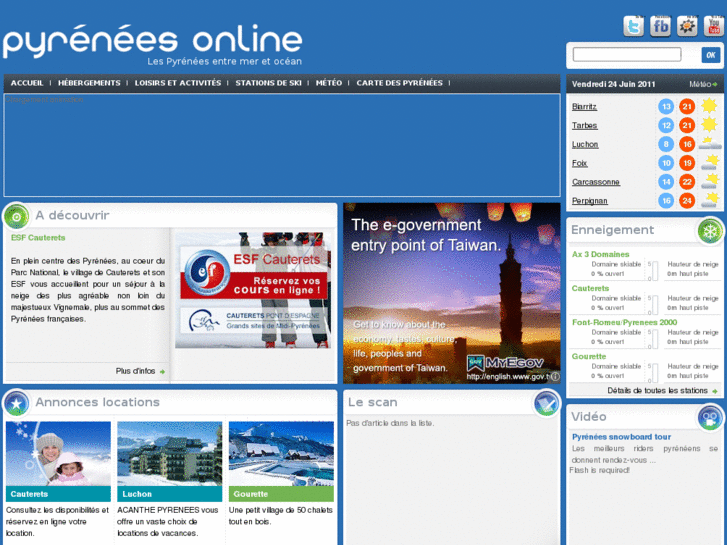Image resolution: width=727 pixels, height=545 pixels.
Task: Open Font-Romeu/Pyrenees 2000 snow report
Action: (624, 322)
